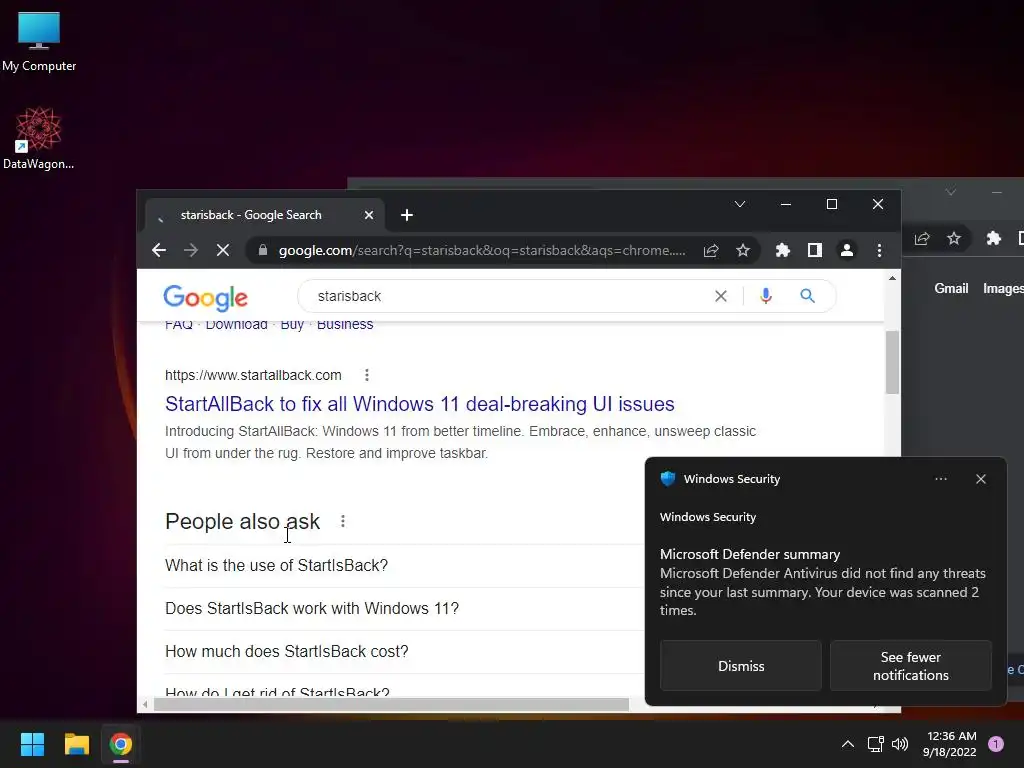Open tab search chevron in background Chrome window
This screenshot has width=1024, height=768.
pos(951,192)
